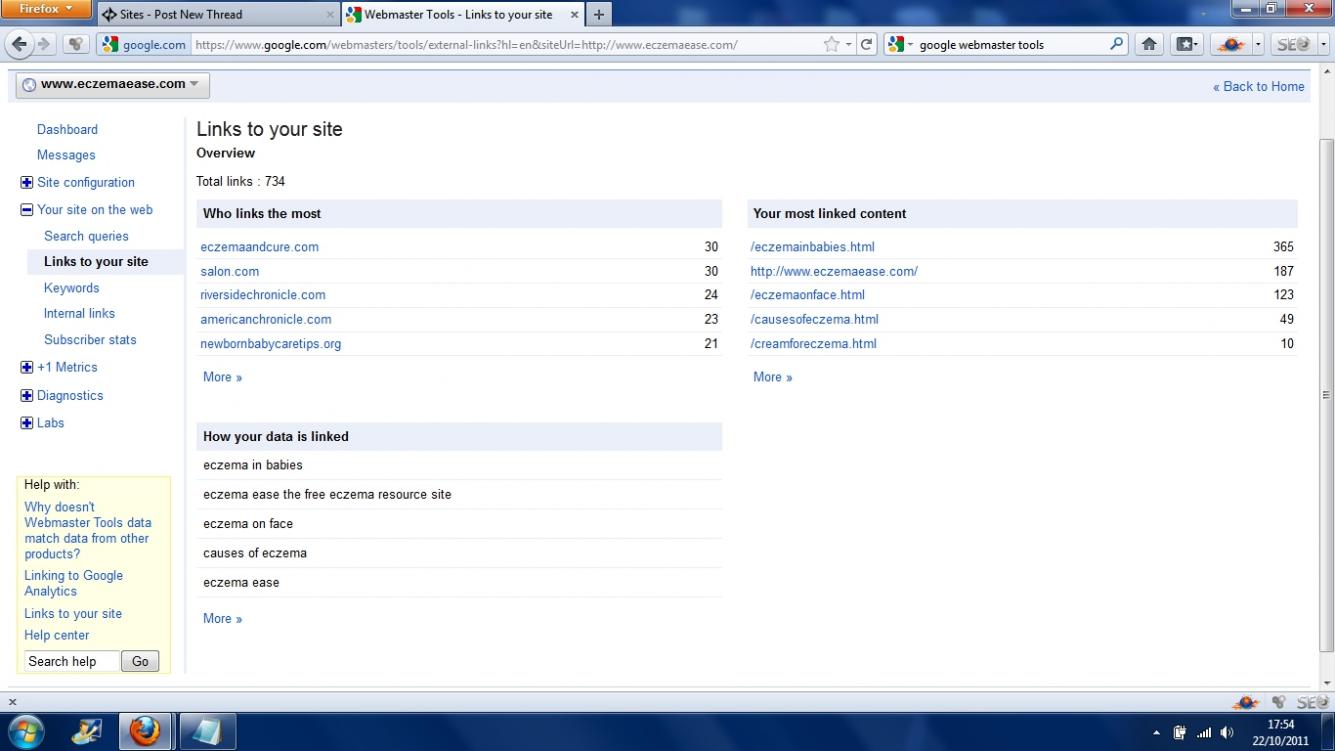Open Search queries in the sidebar
The height and width of the screenshot is (751, 1335).
click(86, 236)
